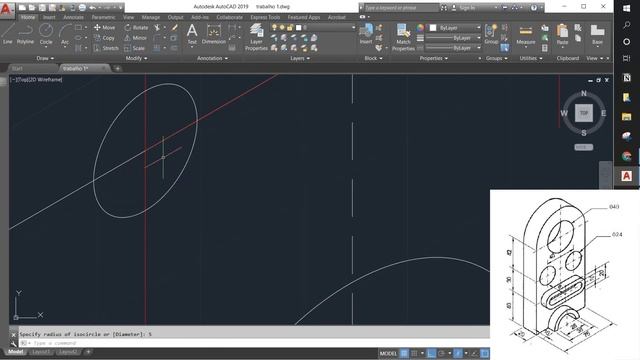640x360 pixels.
Task: Expand the Modify panel
Action: click(x=136, y=58)
